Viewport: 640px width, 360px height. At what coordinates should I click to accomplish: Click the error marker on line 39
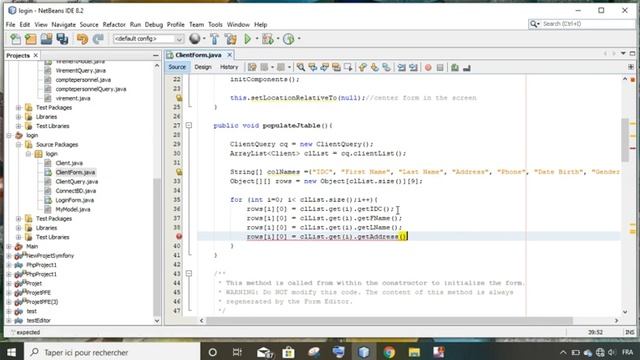[179, 236]
